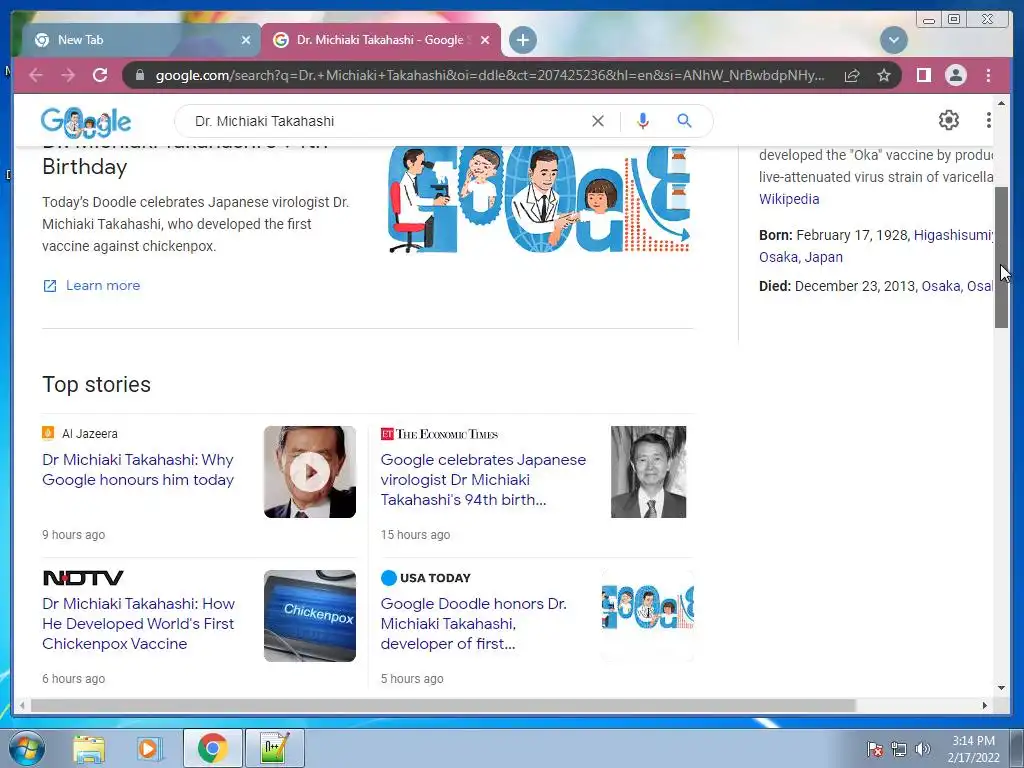This screenshot has height=768, width=1024.
Task: Start voice search with microphone
Action: (x=643, y=121)
